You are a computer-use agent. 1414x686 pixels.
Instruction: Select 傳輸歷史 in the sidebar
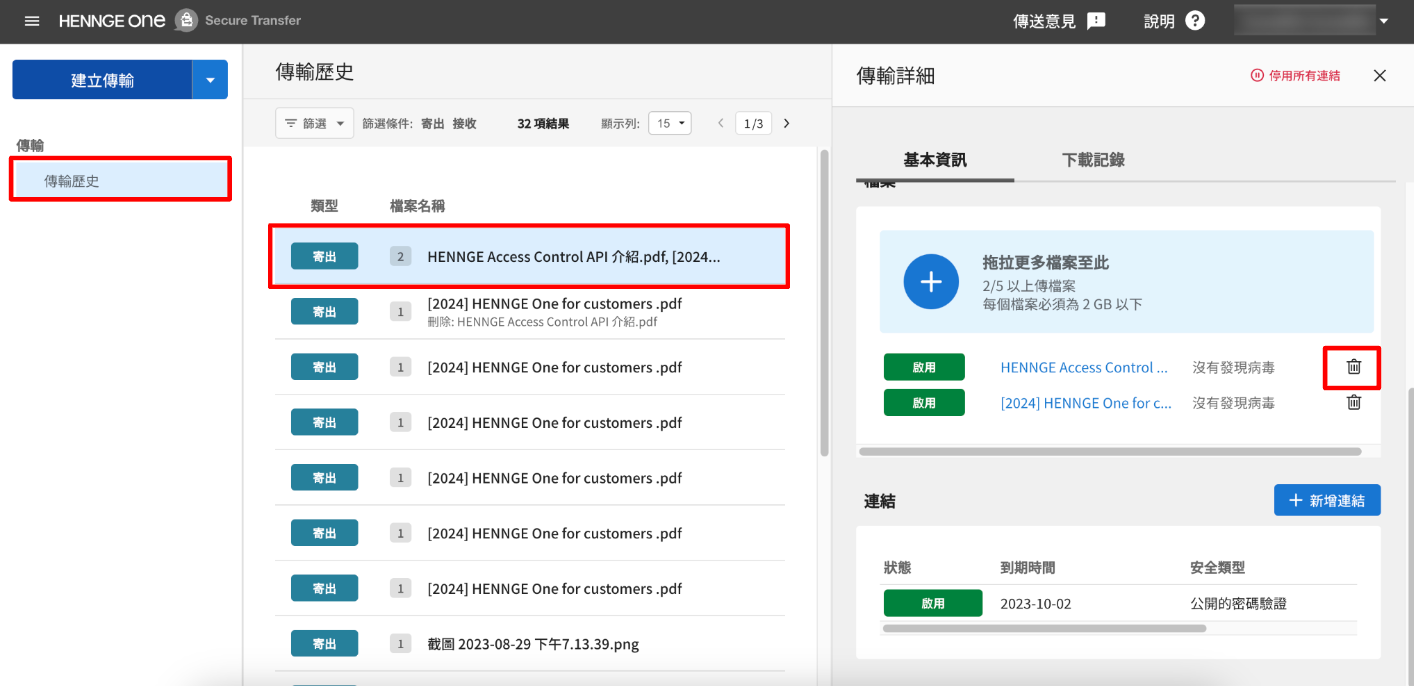[x=120, y=181]
